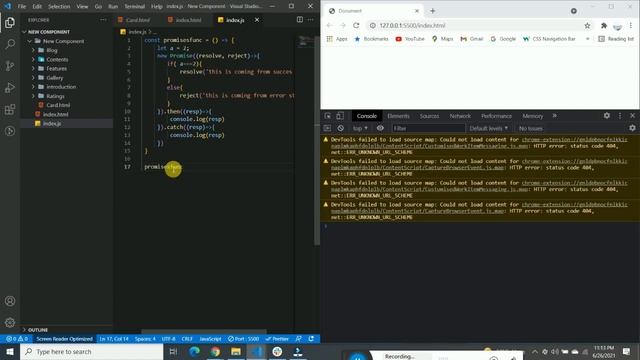Image resolution: width=640 pixels, height=360 pixels.
Task: Open DevTools customize menu dots
Action: [620, 116]
